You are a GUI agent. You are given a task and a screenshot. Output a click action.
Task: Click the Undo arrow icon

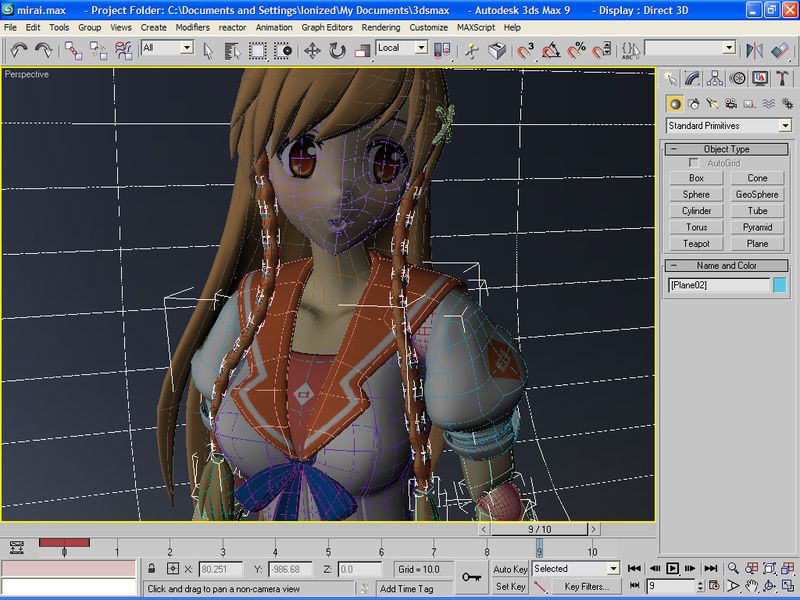tap(19, 49)
